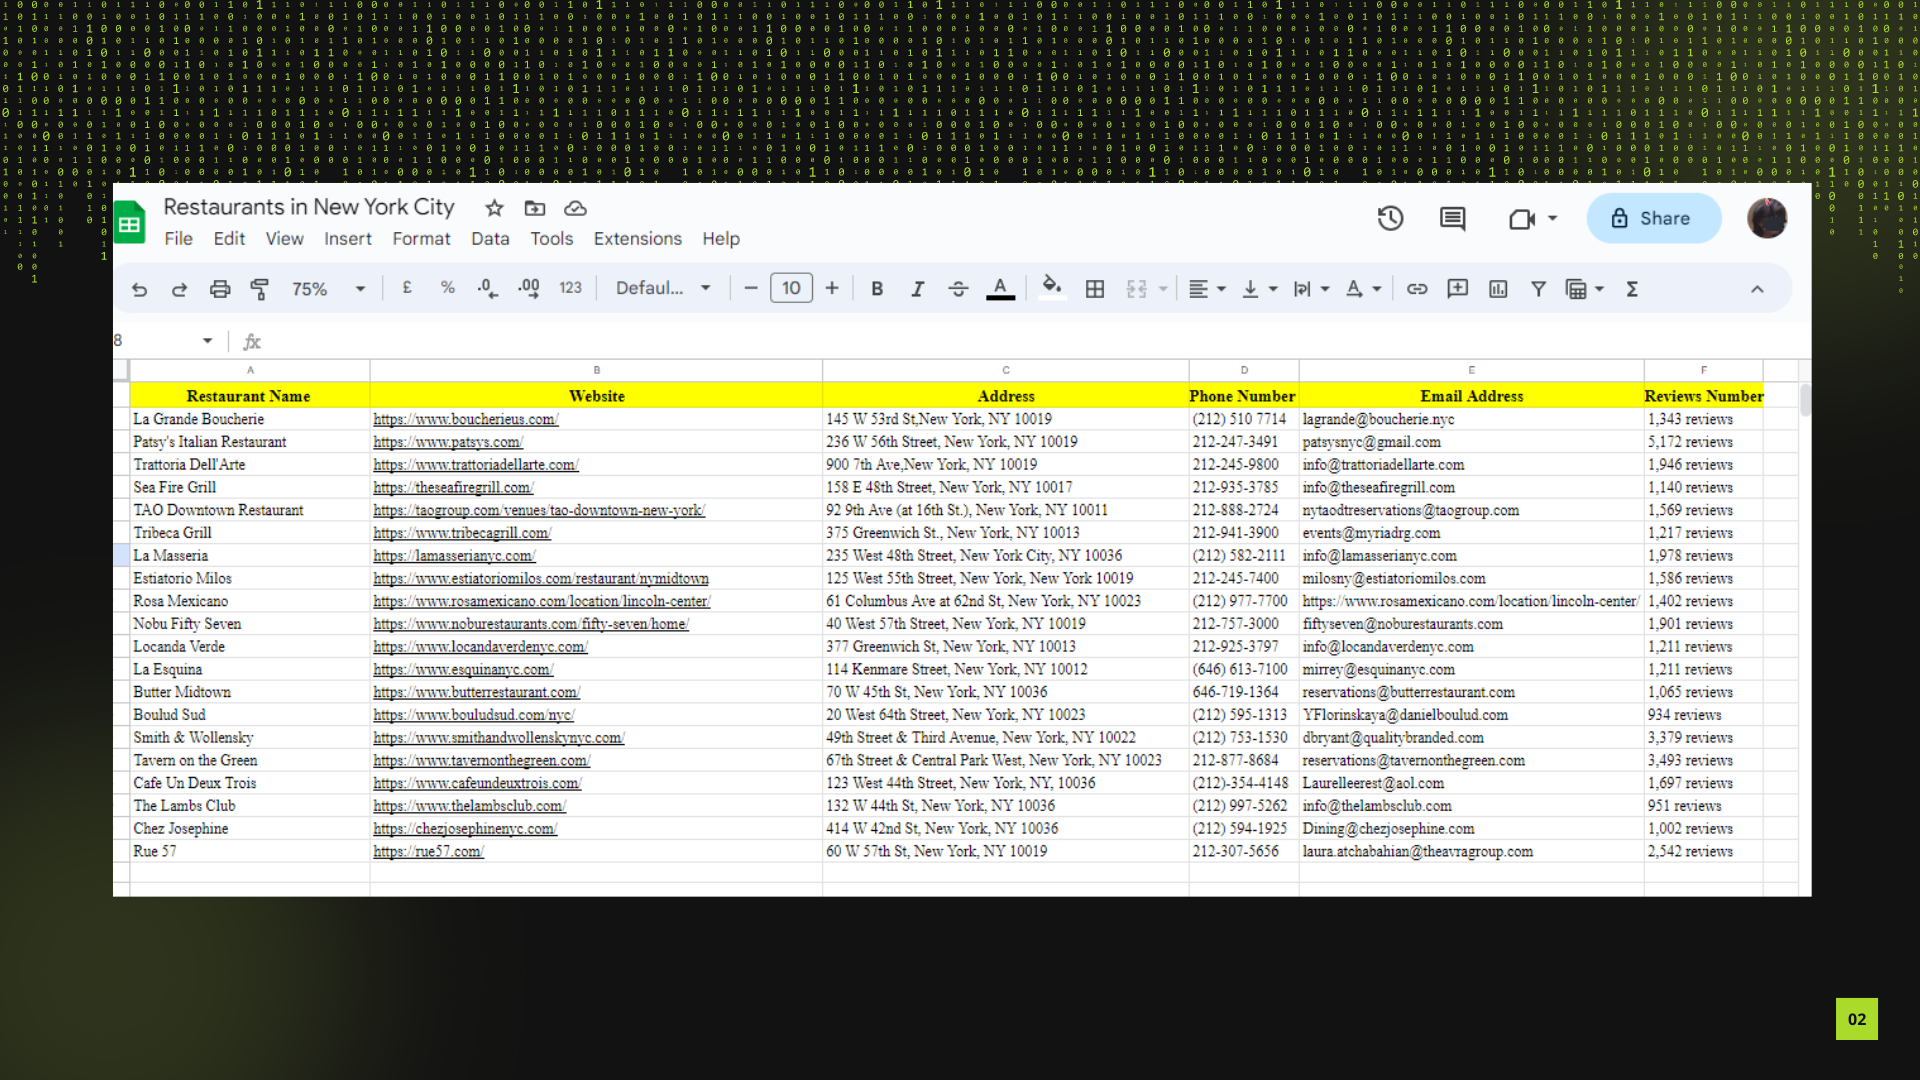Open the Extensions menu
This screenshot has width=1920, height=1080.
[637, 239]
